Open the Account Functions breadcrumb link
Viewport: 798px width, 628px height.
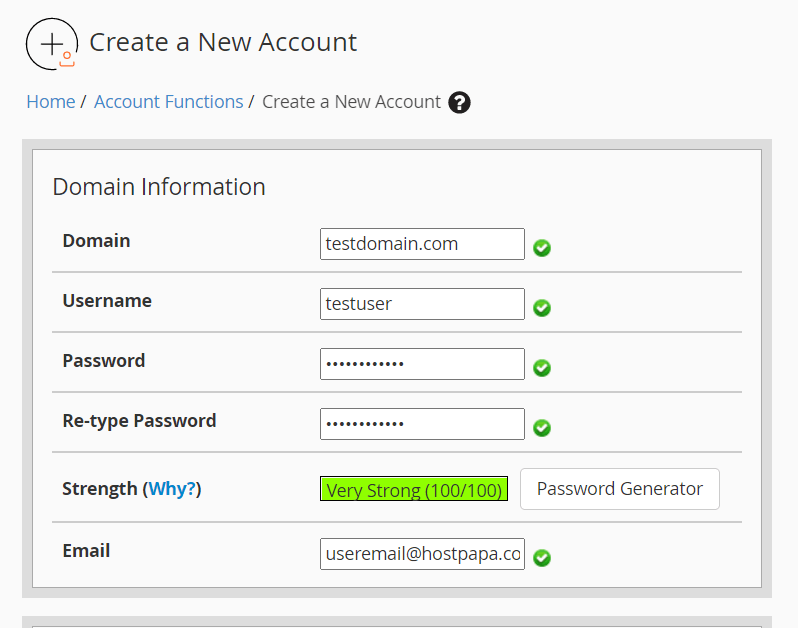[168, 102]
